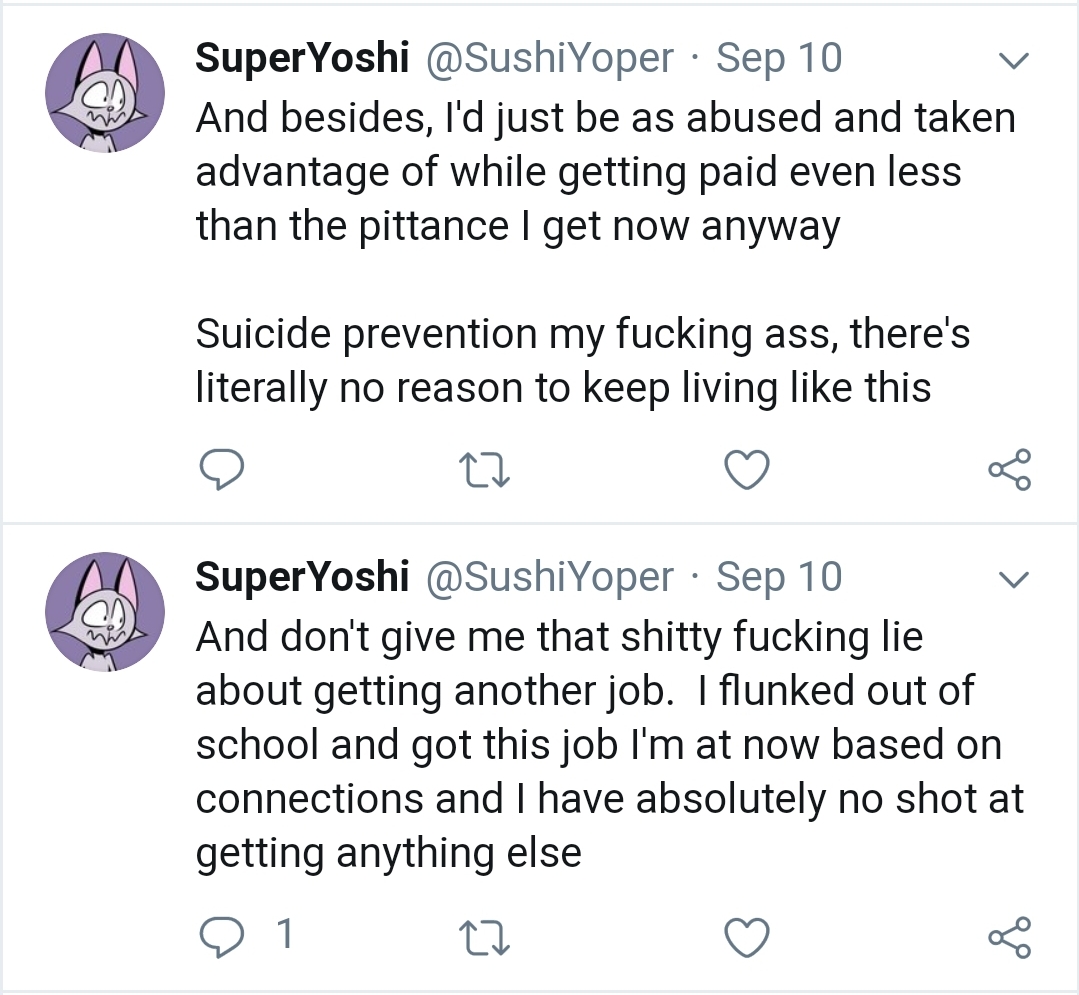Open replies on the second tweet
The image size is (1079, 995).
[224, 936]
